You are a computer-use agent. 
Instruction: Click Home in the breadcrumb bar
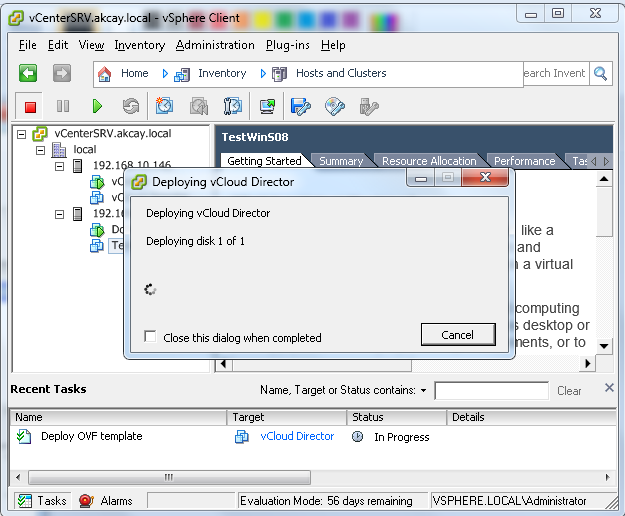click(x=134, y=73)
